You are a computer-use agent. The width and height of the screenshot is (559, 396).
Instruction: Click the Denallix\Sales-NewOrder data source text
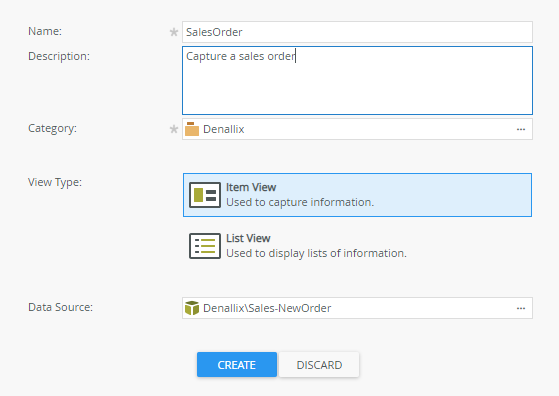(x=267, y=308)
